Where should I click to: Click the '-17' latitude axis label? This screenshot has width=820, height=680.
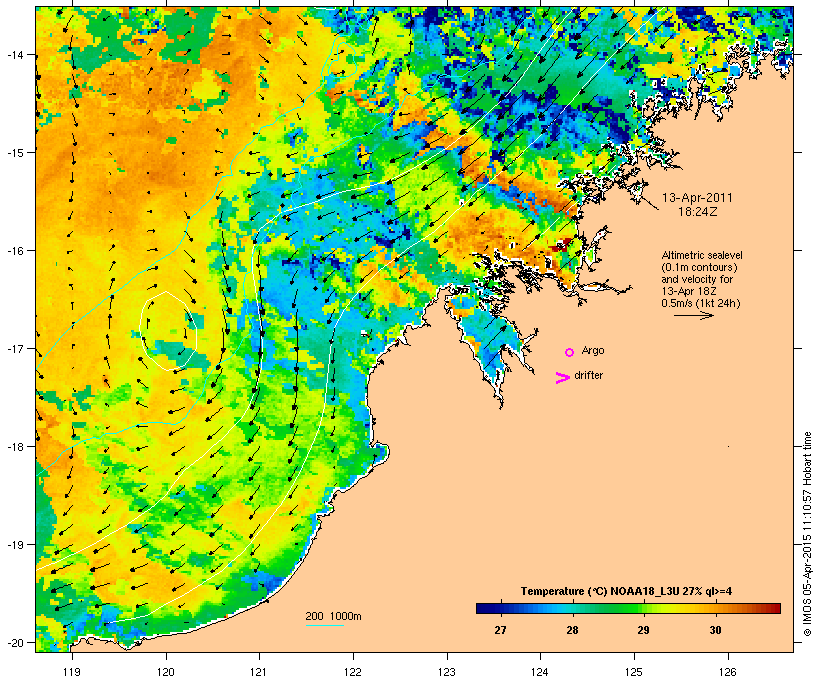[14, 349]
